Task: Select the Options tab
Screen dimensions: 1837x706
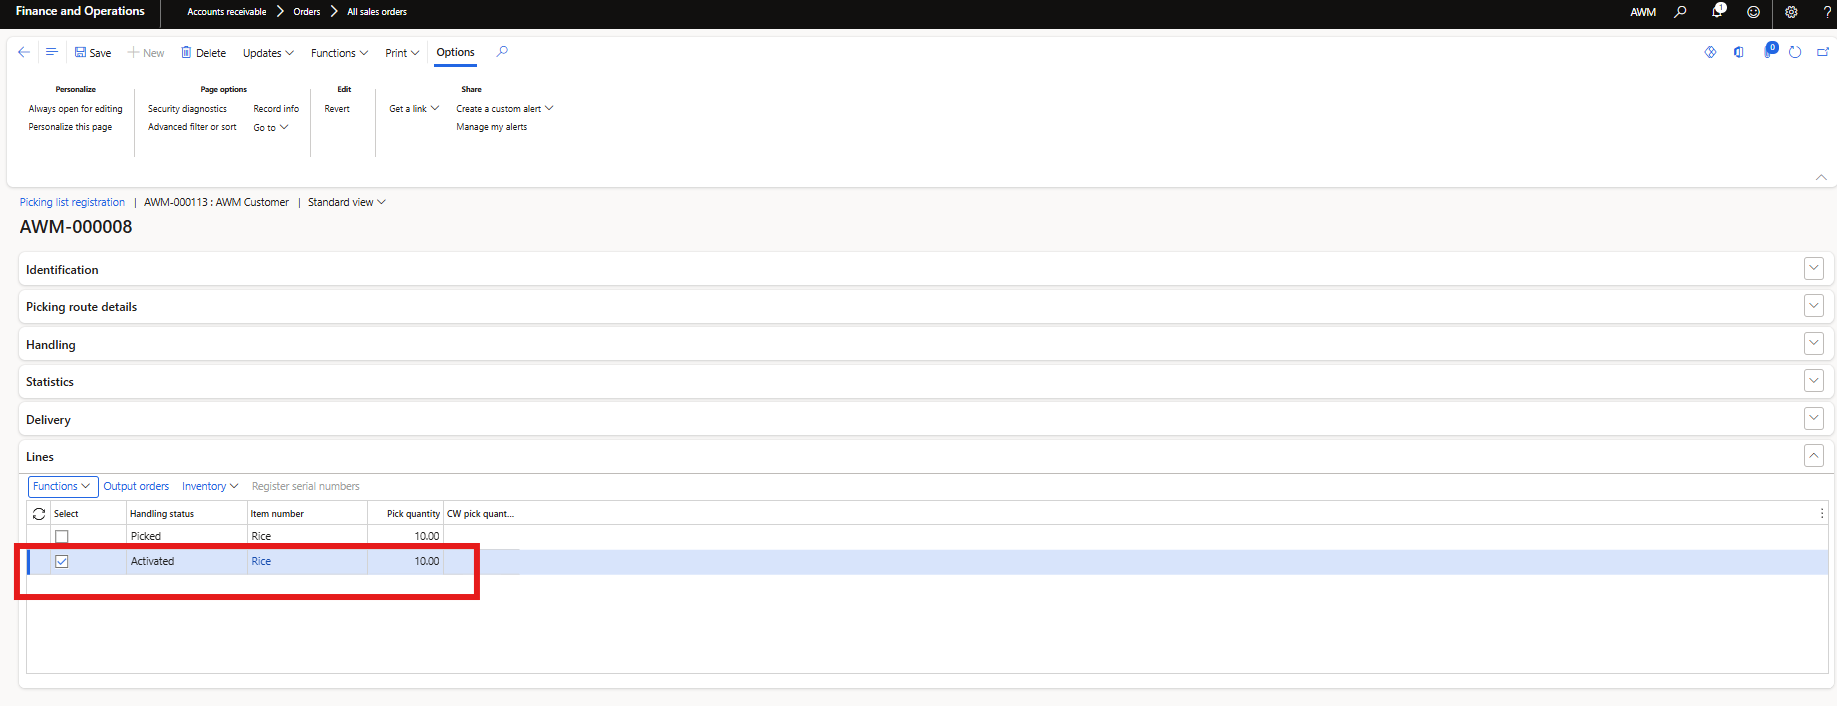Action: [x=455, y=53]
